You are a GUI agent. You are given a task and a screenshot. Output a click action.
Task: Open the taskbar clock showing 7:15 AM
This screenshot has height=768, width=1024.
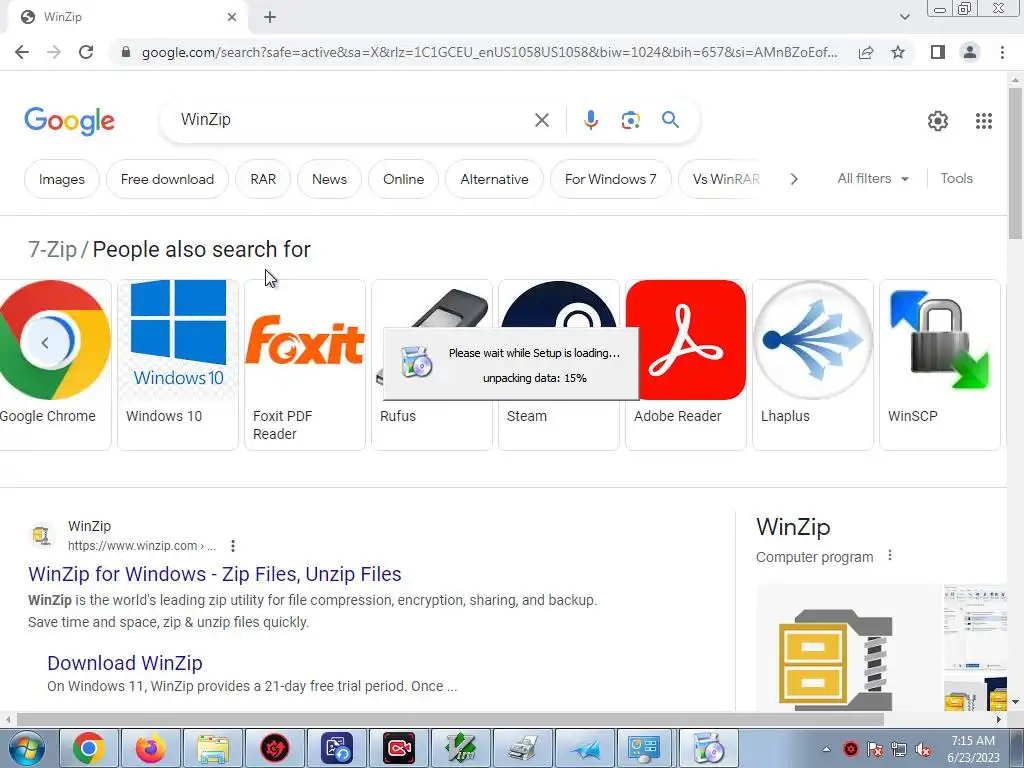[x=973, y=749]
